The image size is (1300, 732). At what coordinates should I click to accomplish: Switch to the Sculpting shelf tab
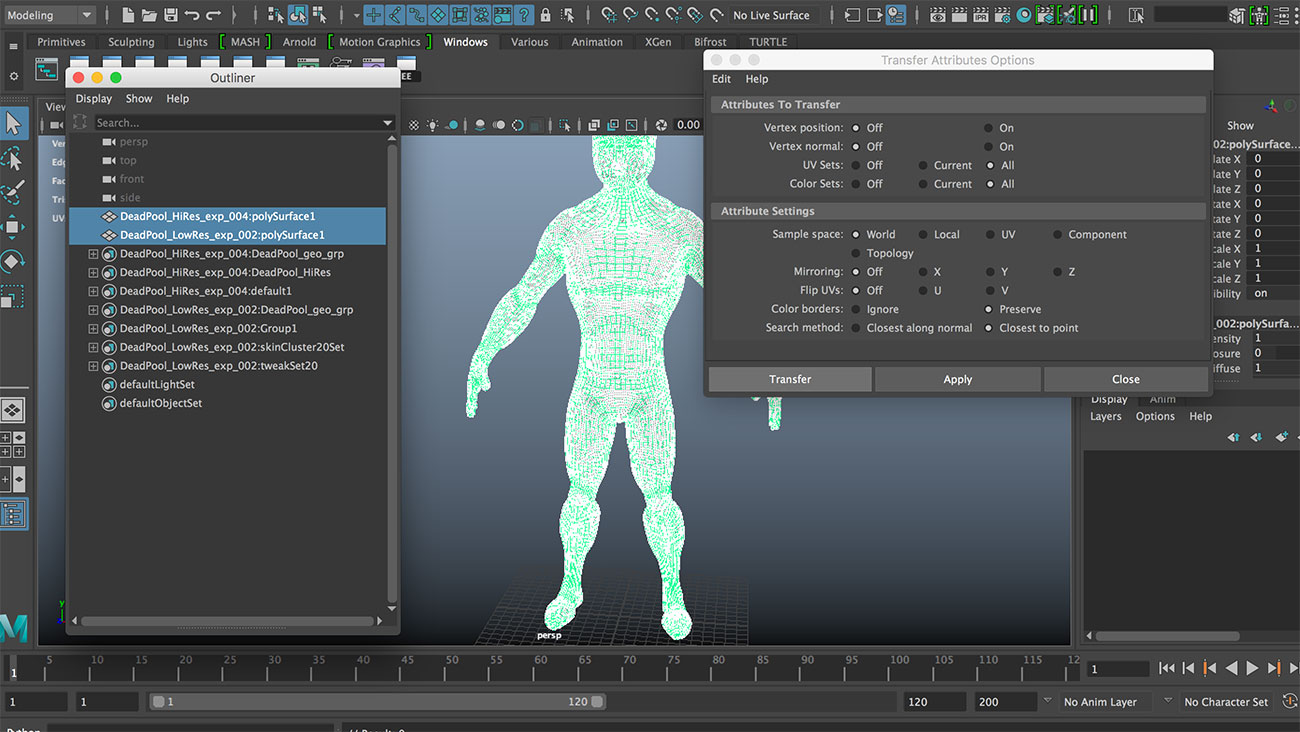click(131, 42)
